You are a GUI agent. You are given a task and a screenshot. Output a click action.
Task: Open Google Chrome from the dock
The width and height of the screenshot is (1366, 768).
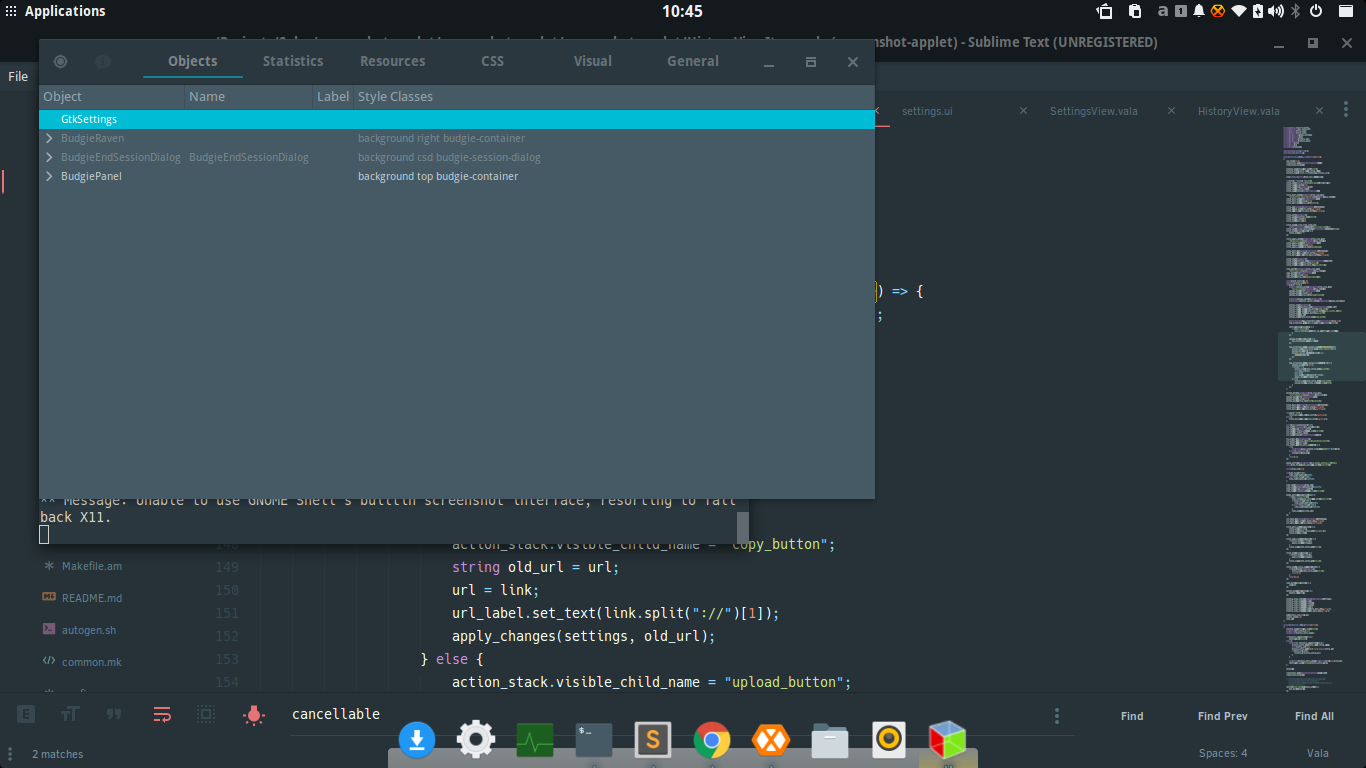click(712, 740)
